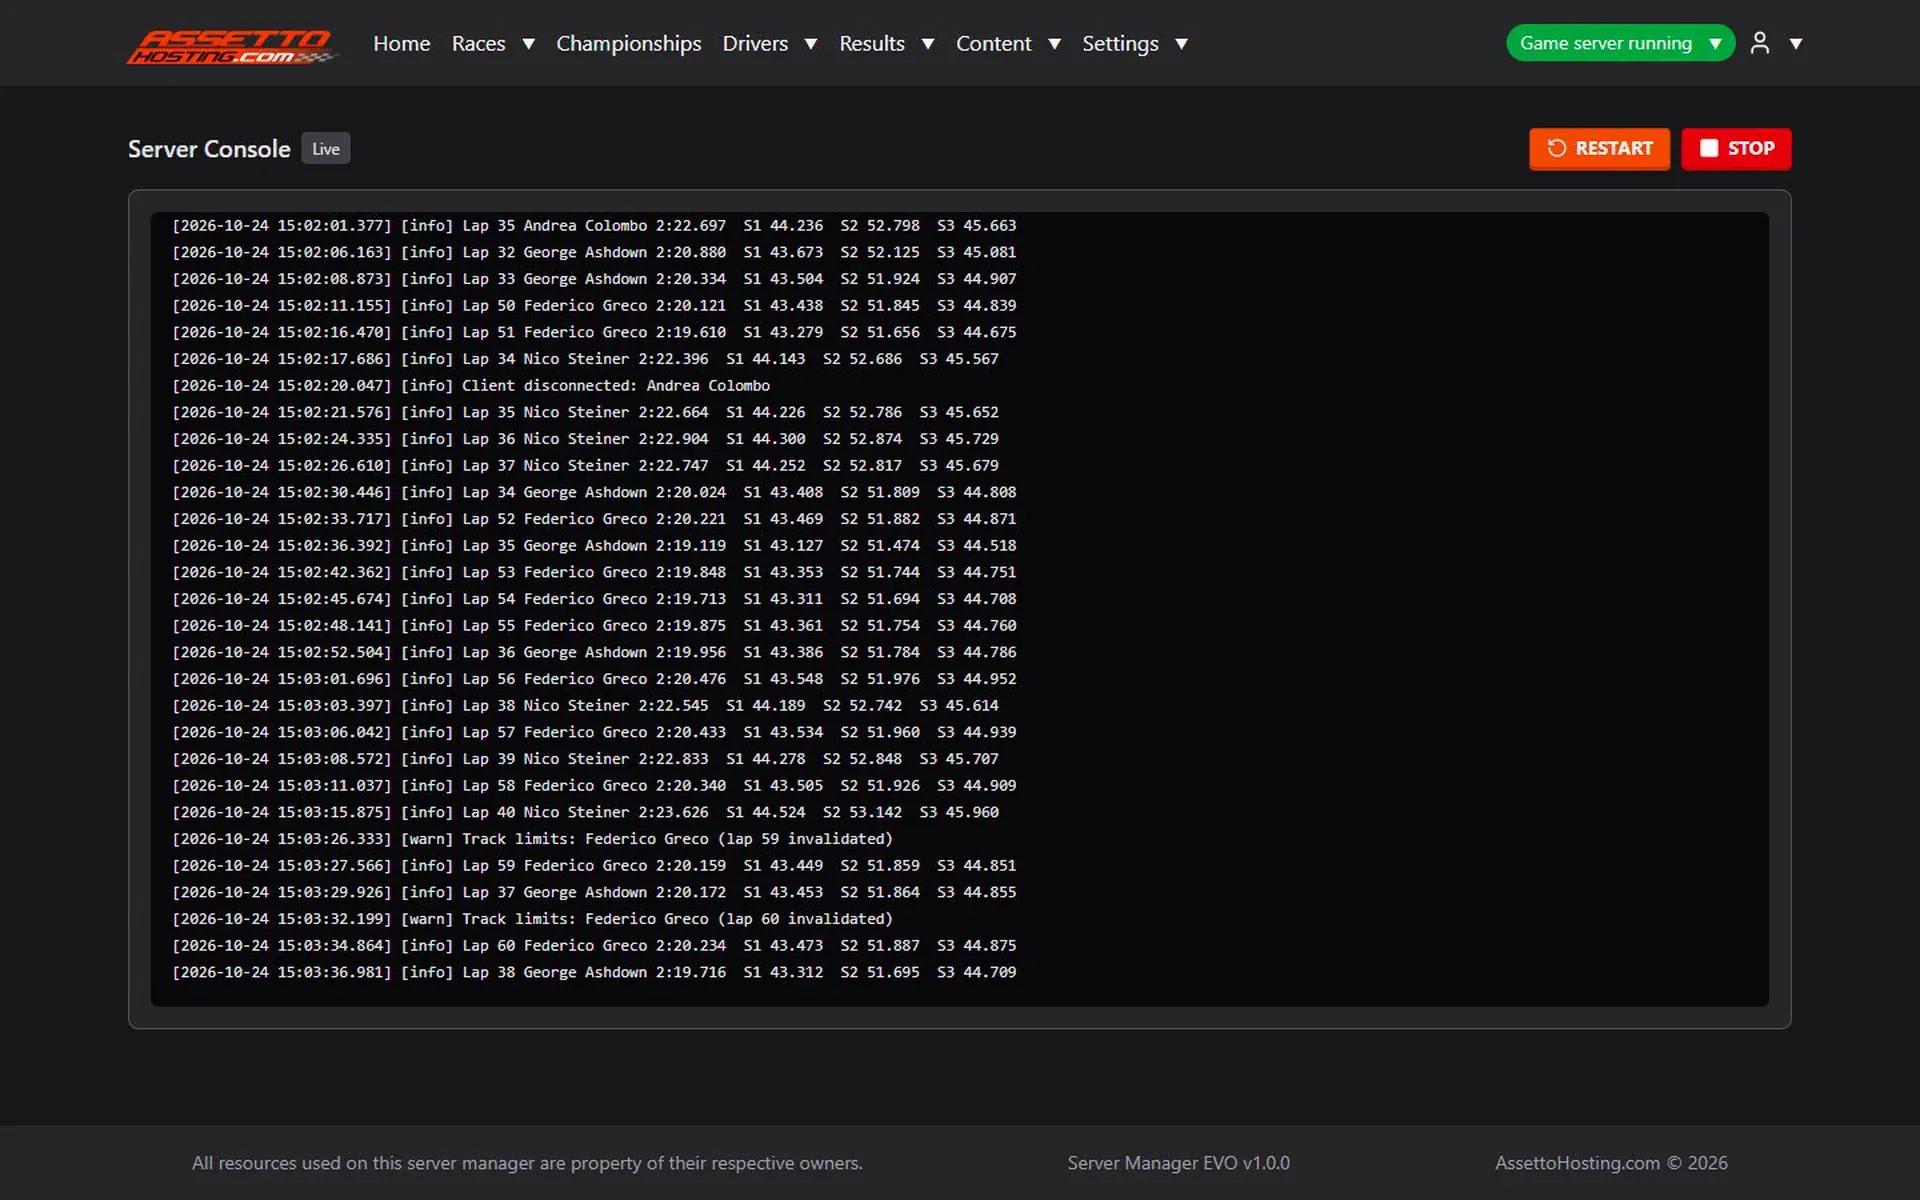Click the footer resources disclaimer text
The image size is (1920, 1200).
[x=527, y=1163]
